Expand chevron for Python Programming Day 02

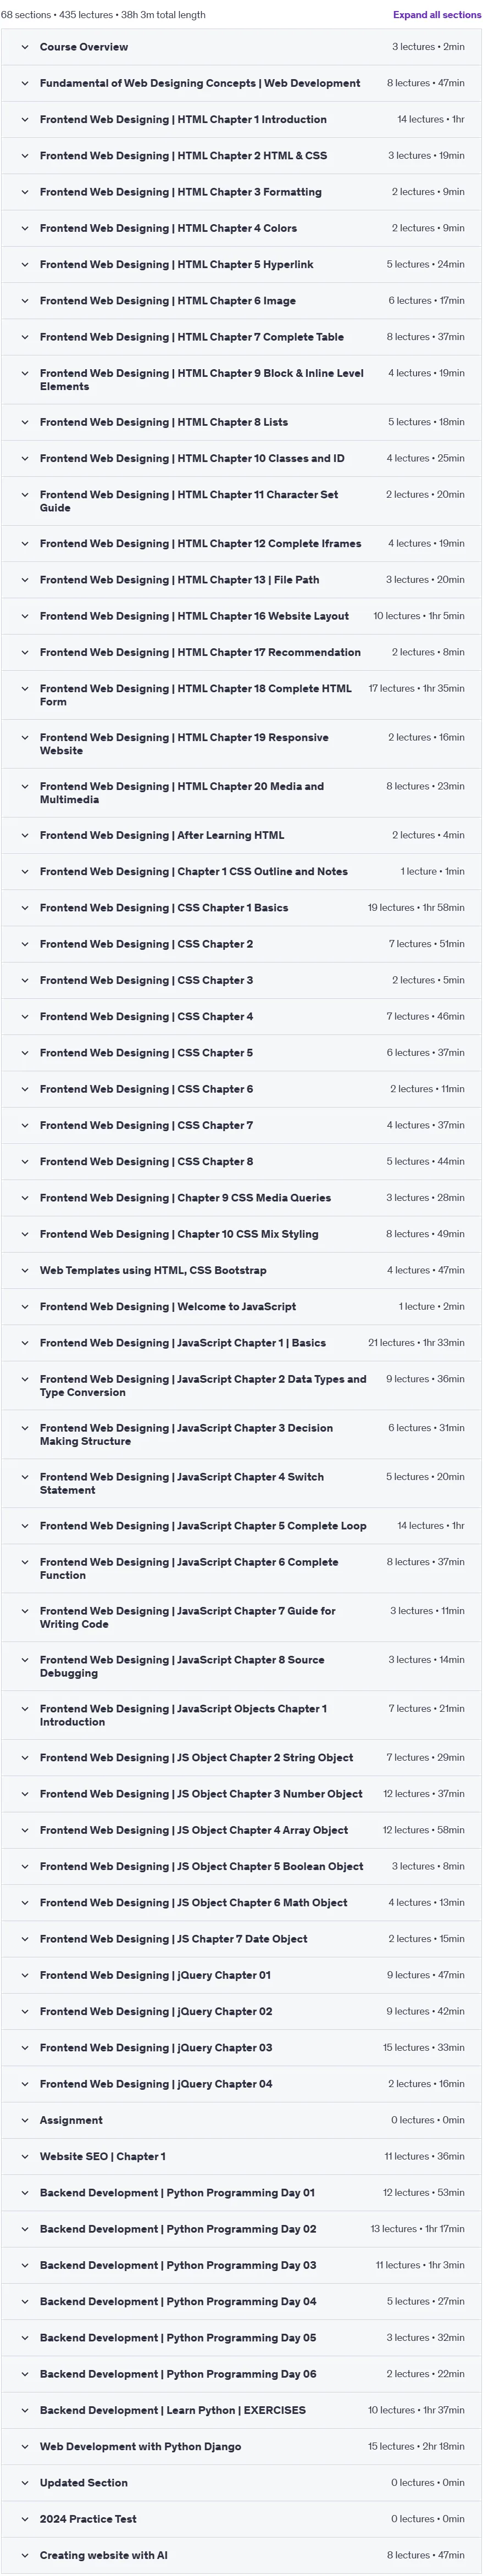point(25,2229)
